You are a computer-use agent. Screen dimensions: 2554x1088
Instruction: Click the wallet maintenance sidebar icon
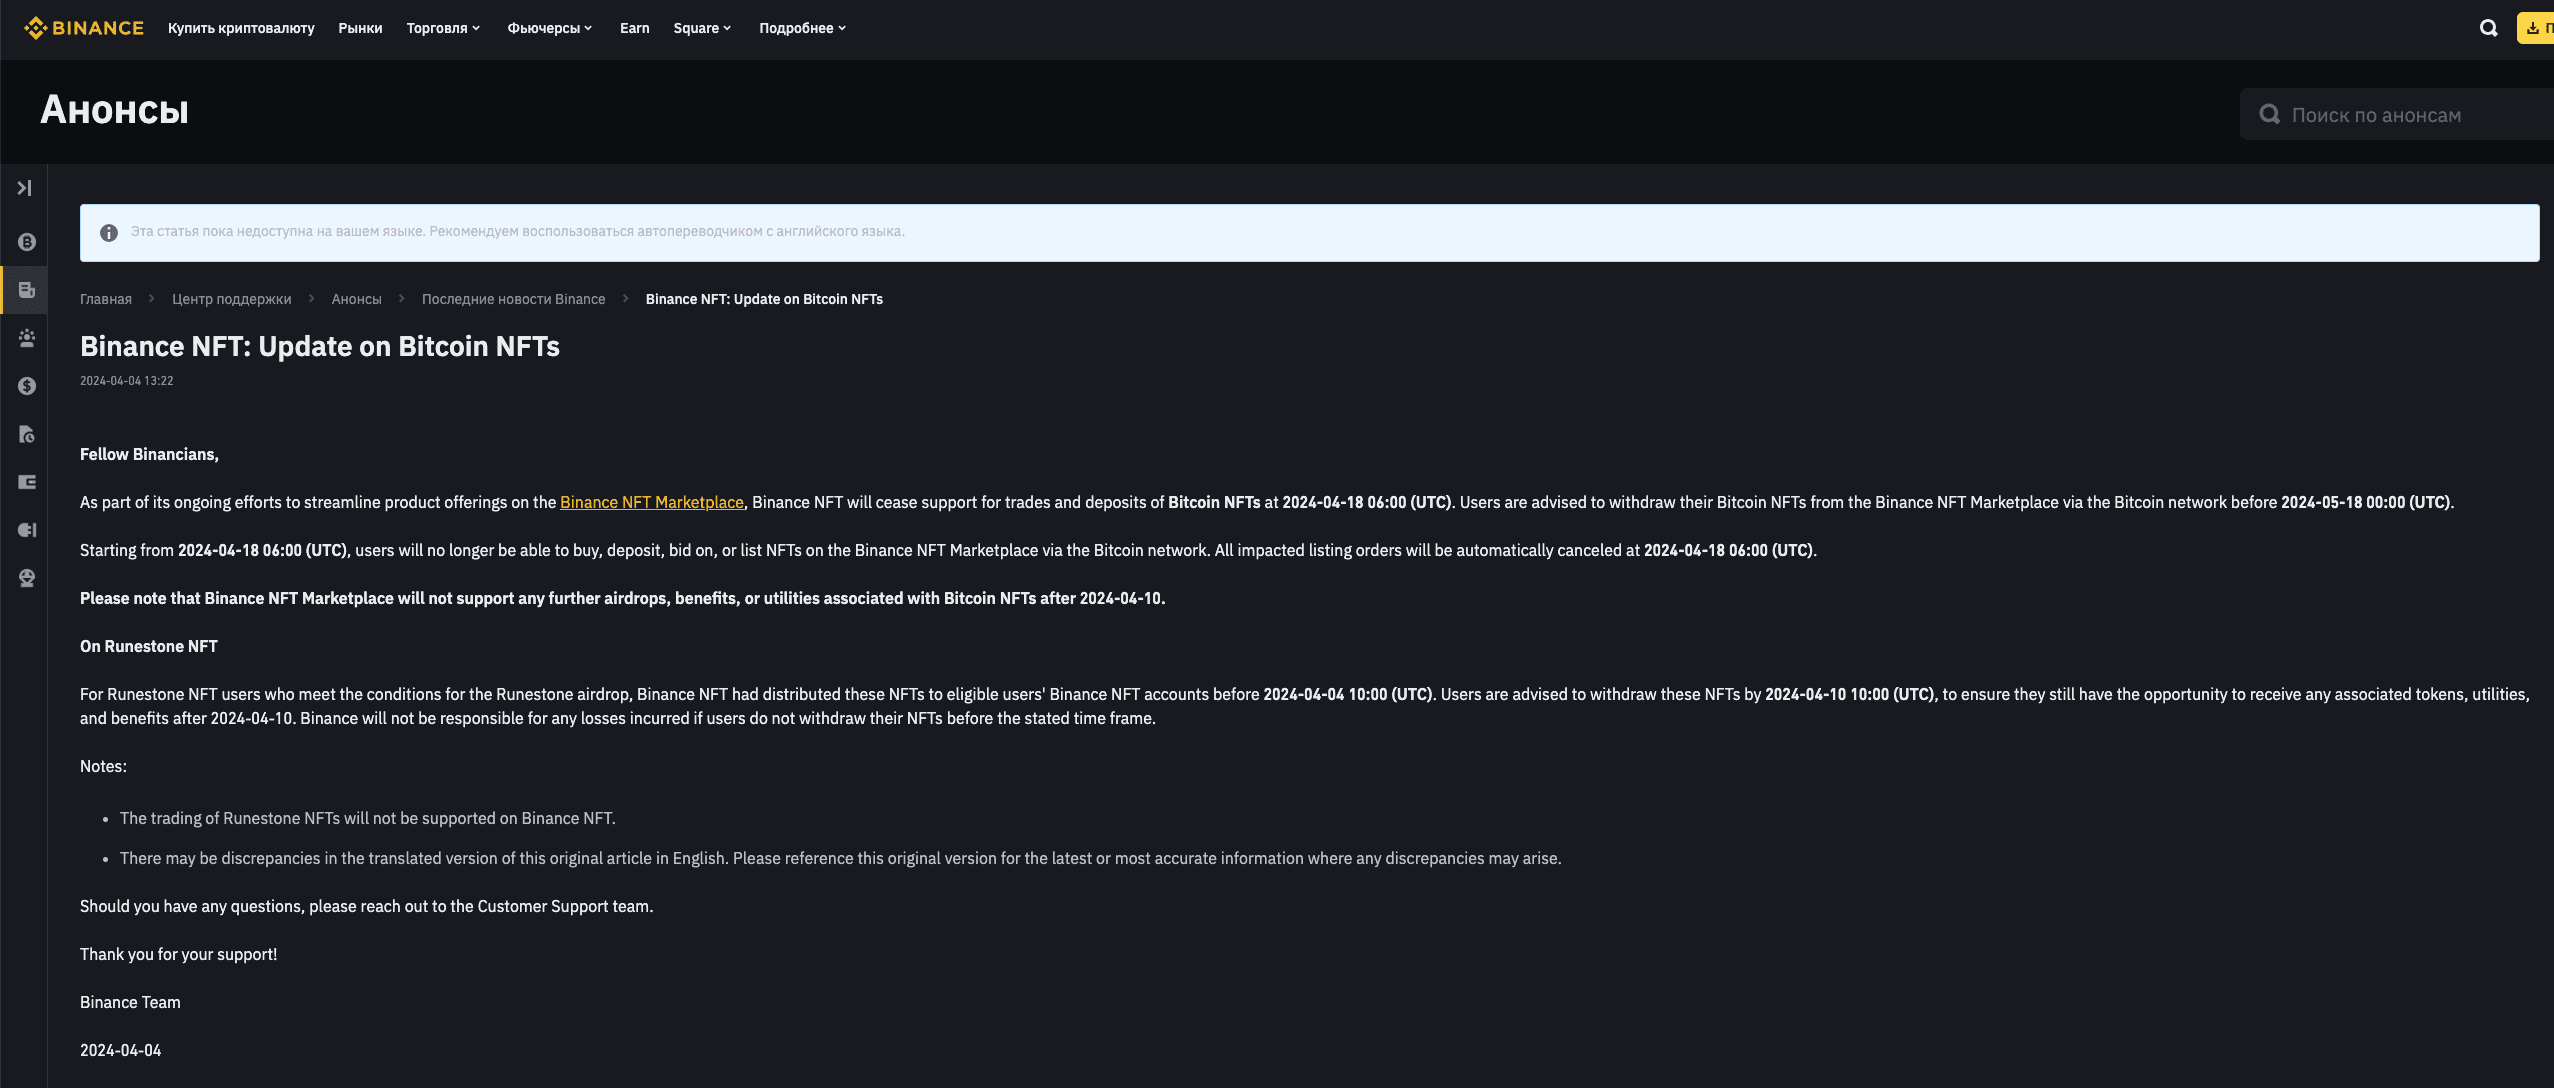tap(26, 481)
